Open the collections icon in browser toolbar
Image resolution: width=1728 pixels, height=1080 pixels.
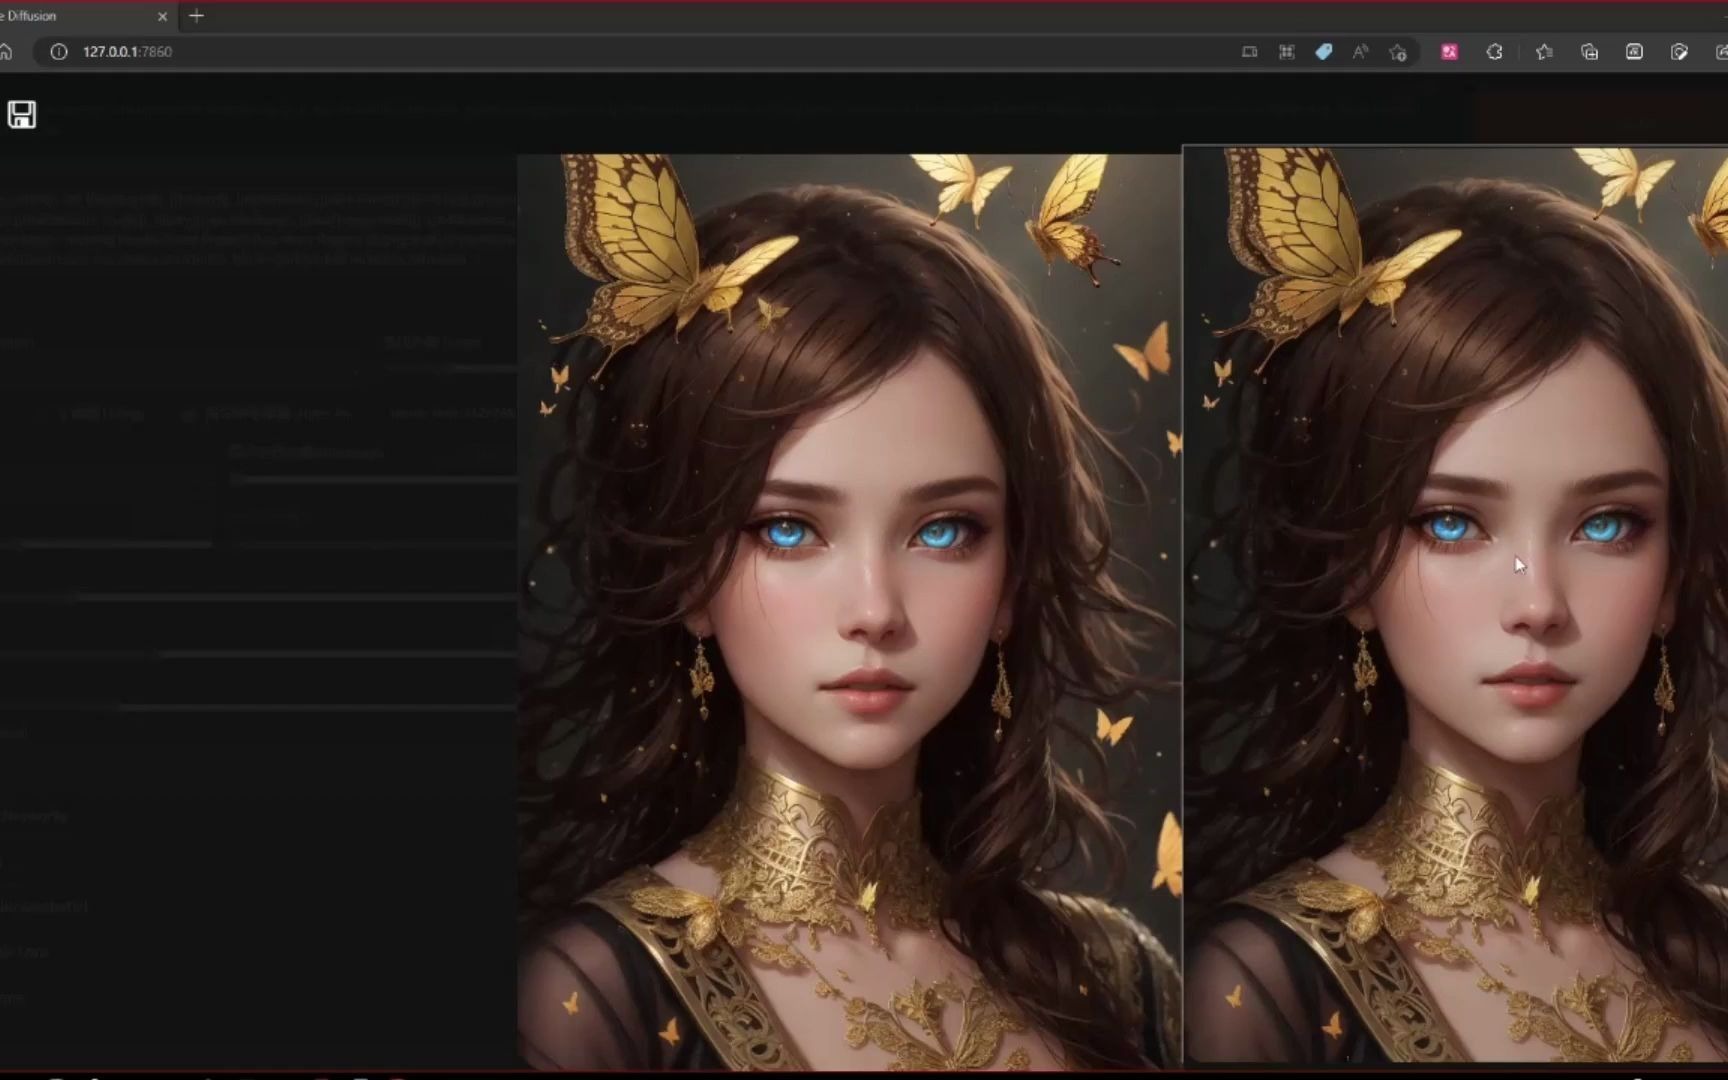coord(1589,51)
